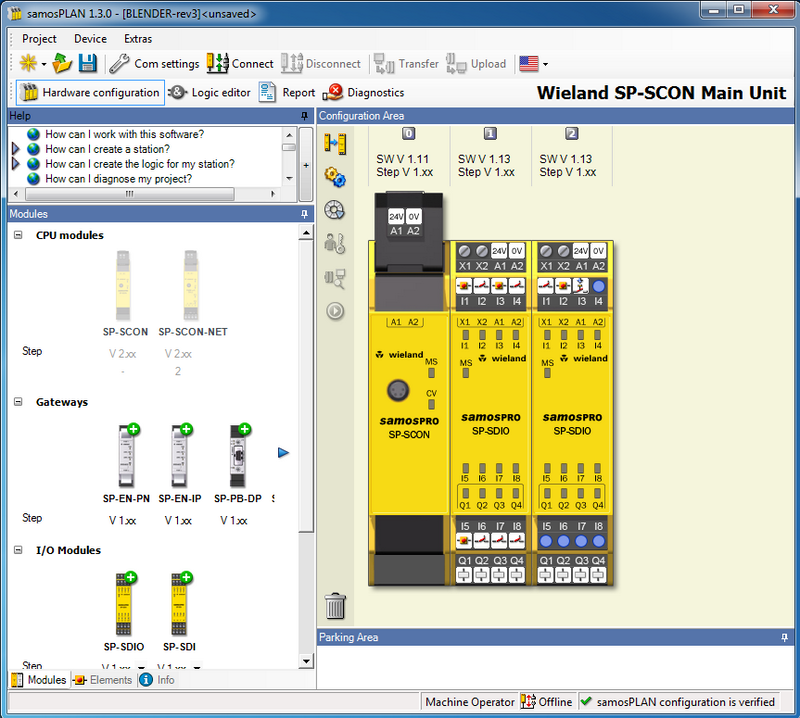Open 'How can I create the logic' help
Screen dimensions: 800x718
tap(140, 164)
